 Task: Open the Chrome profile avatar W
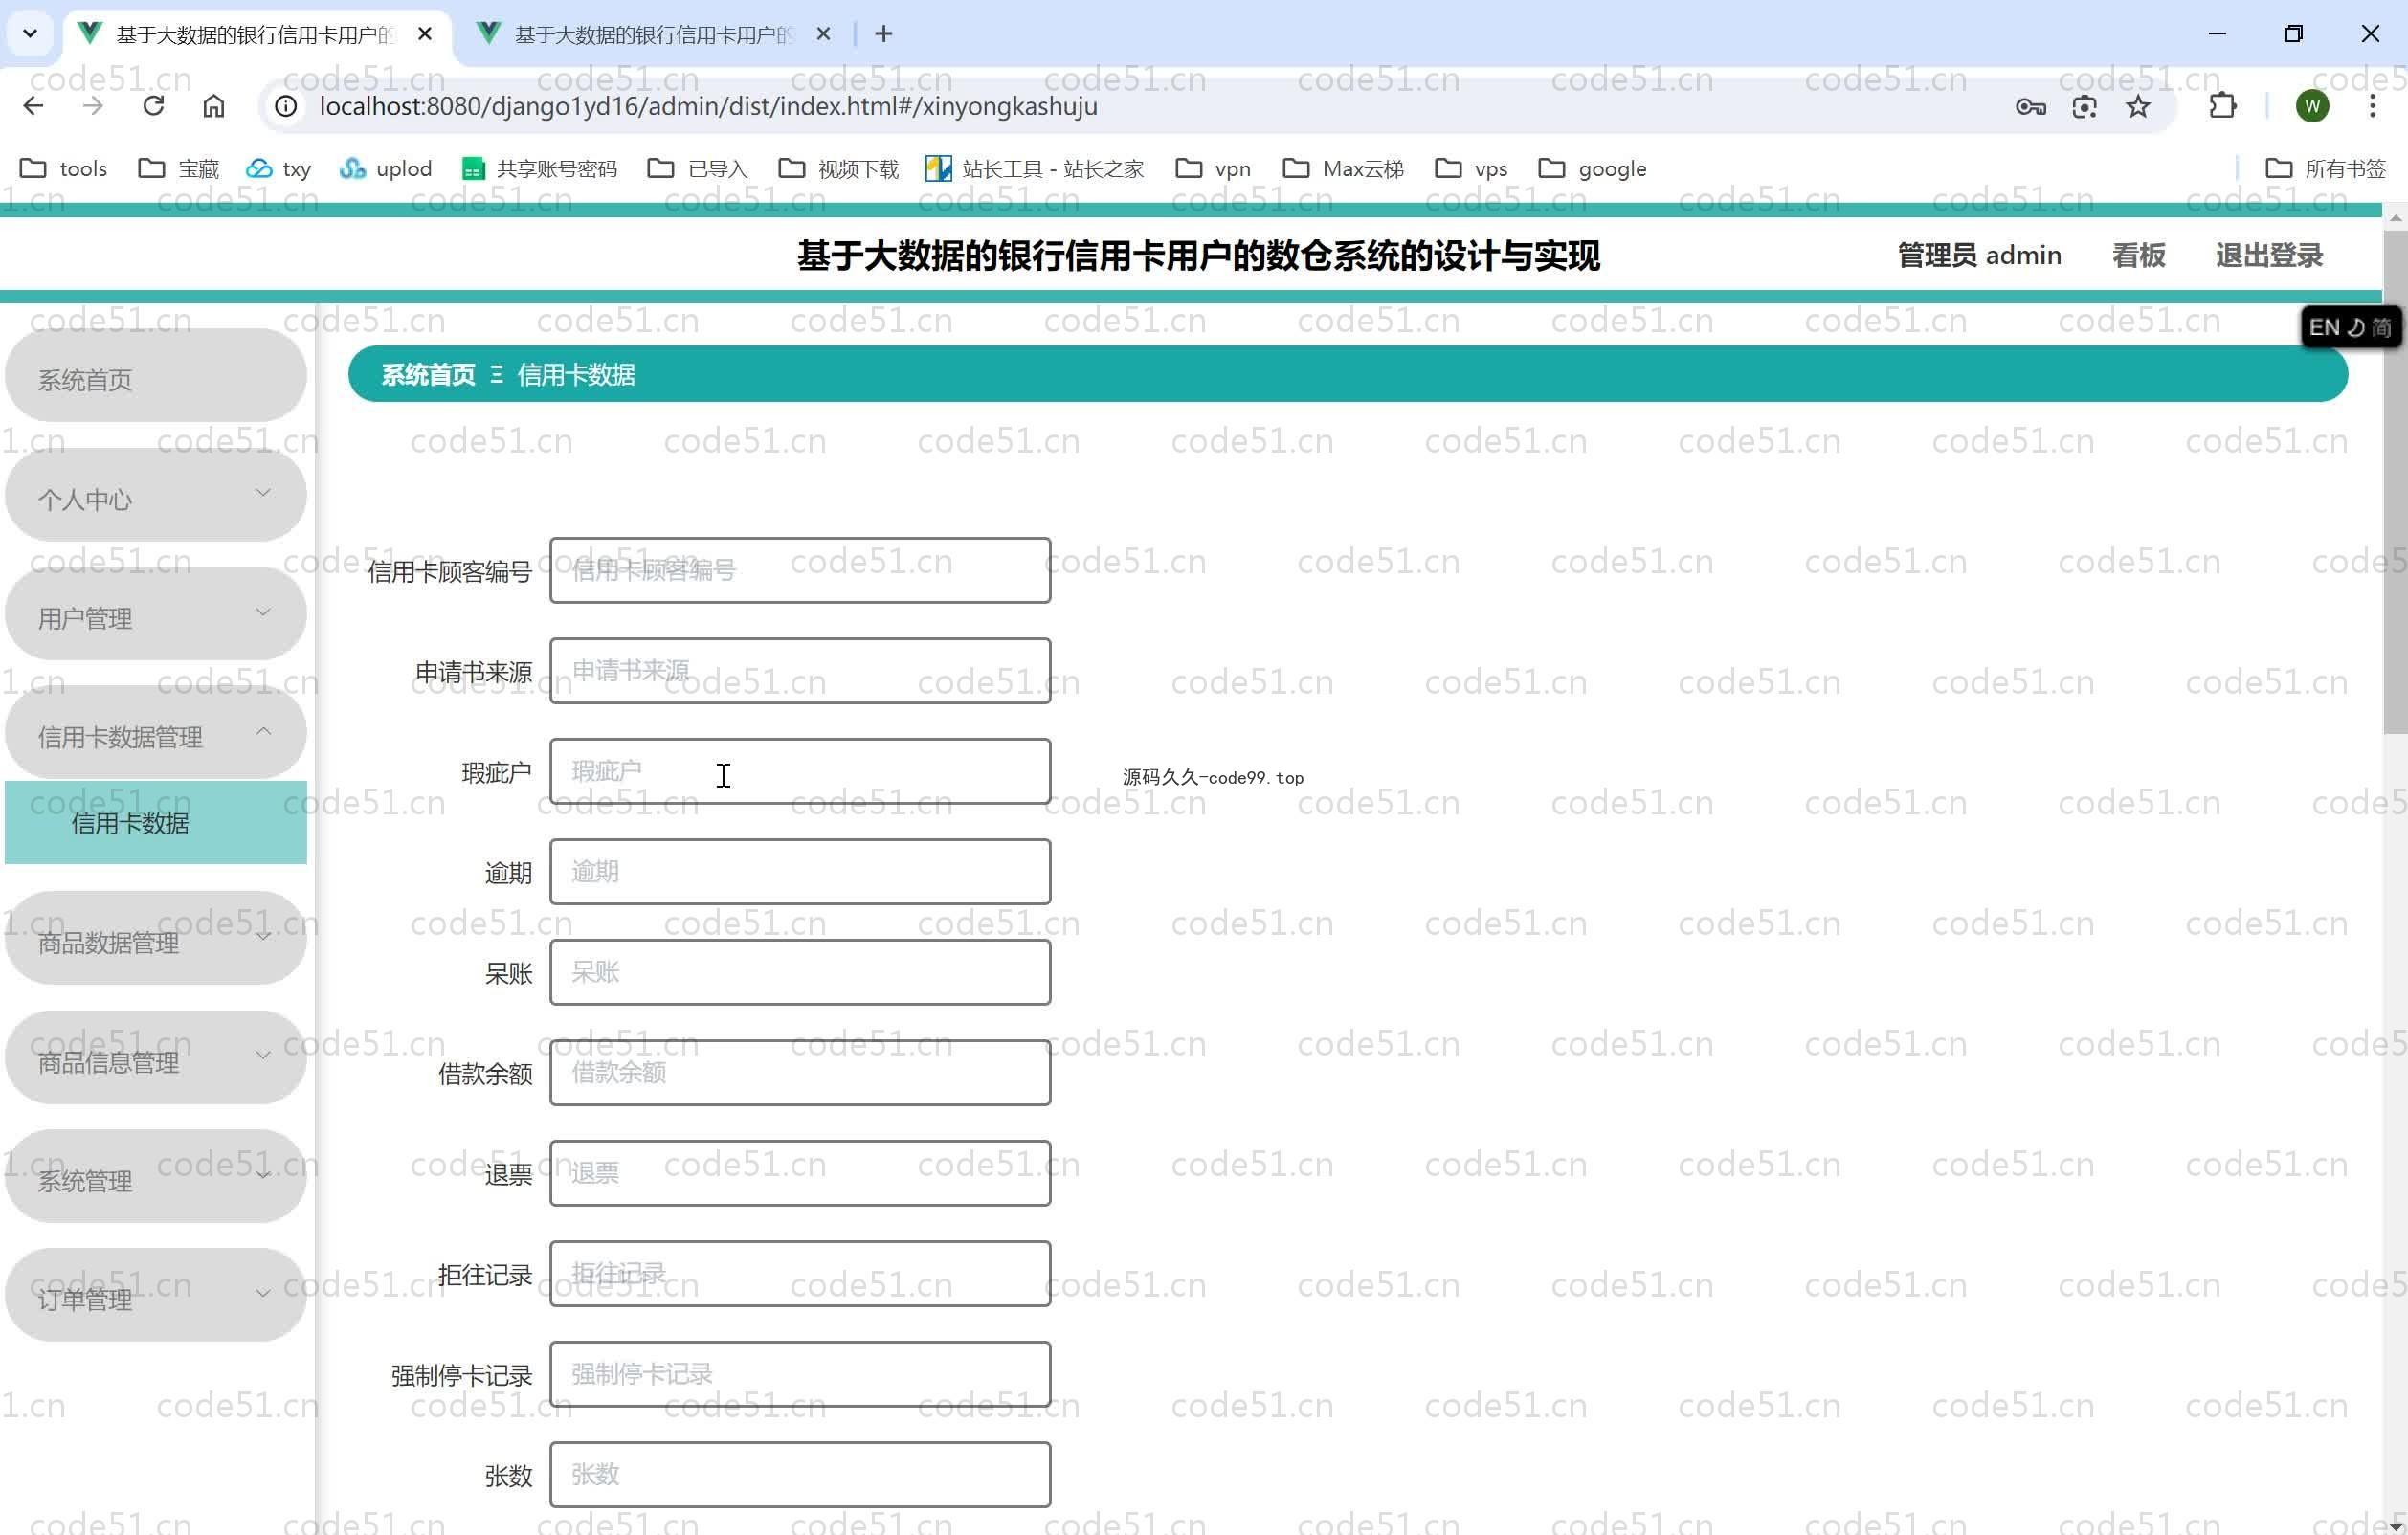(x=2312, y=106)
